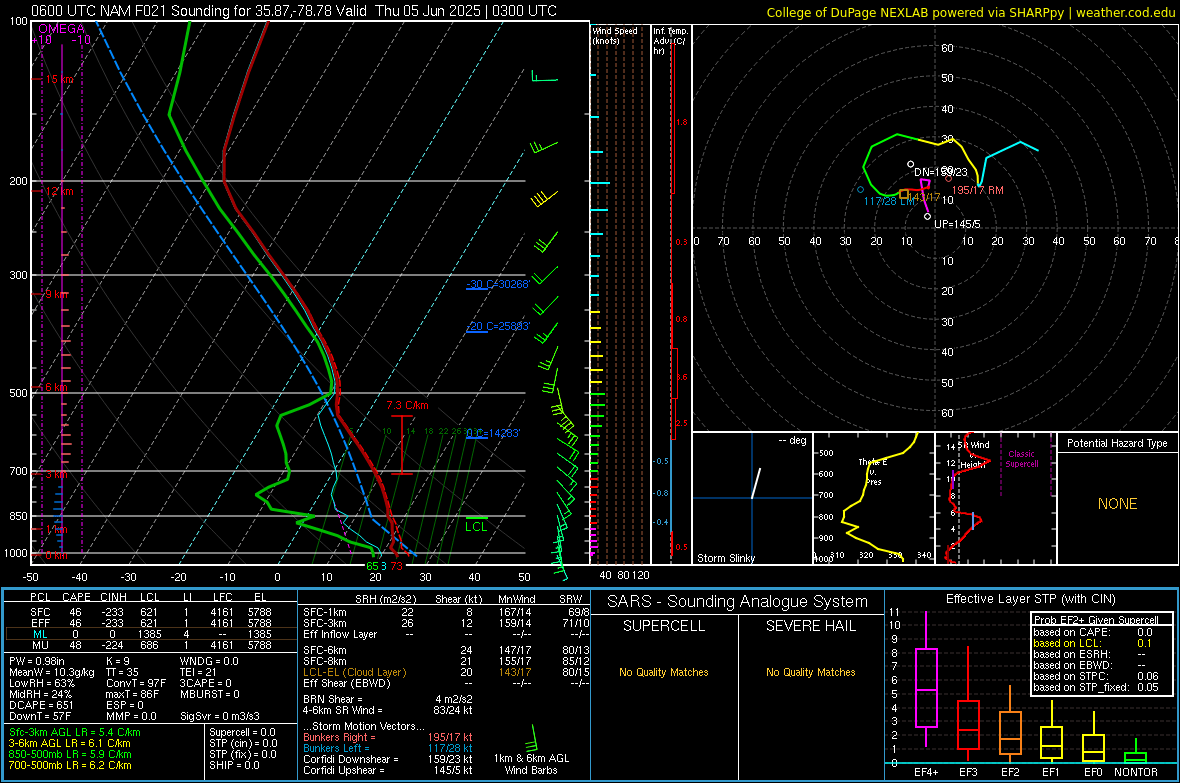This screenshot has height=783, width=1180.
Task: Click the yellow 'based on LCL: 0.1' line
Action: pyautogui.click(x=1093, y=643)
